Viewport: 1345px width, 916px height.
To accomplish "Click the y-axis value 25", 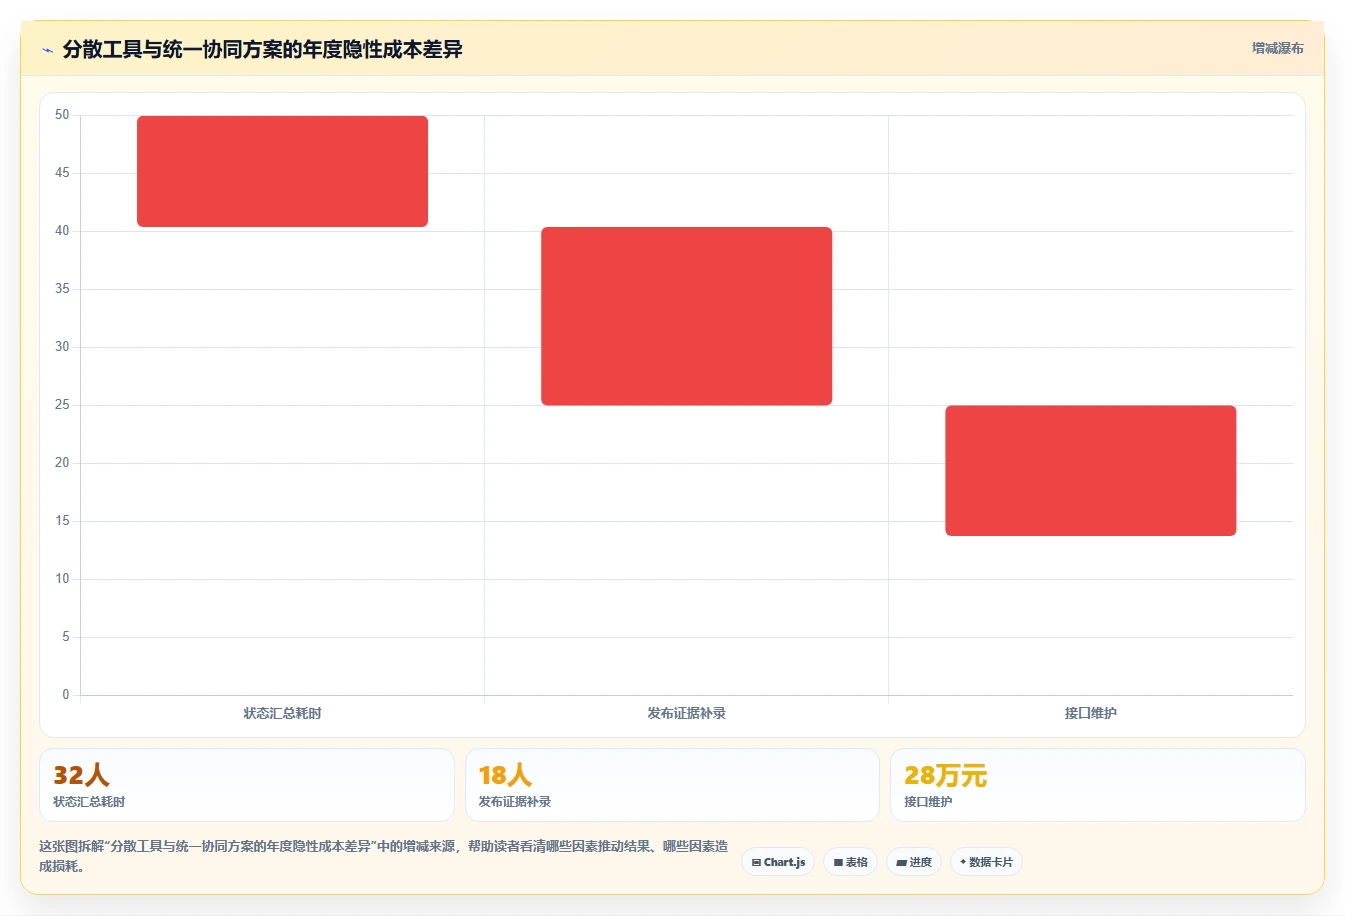I will (x=62, y=405).
